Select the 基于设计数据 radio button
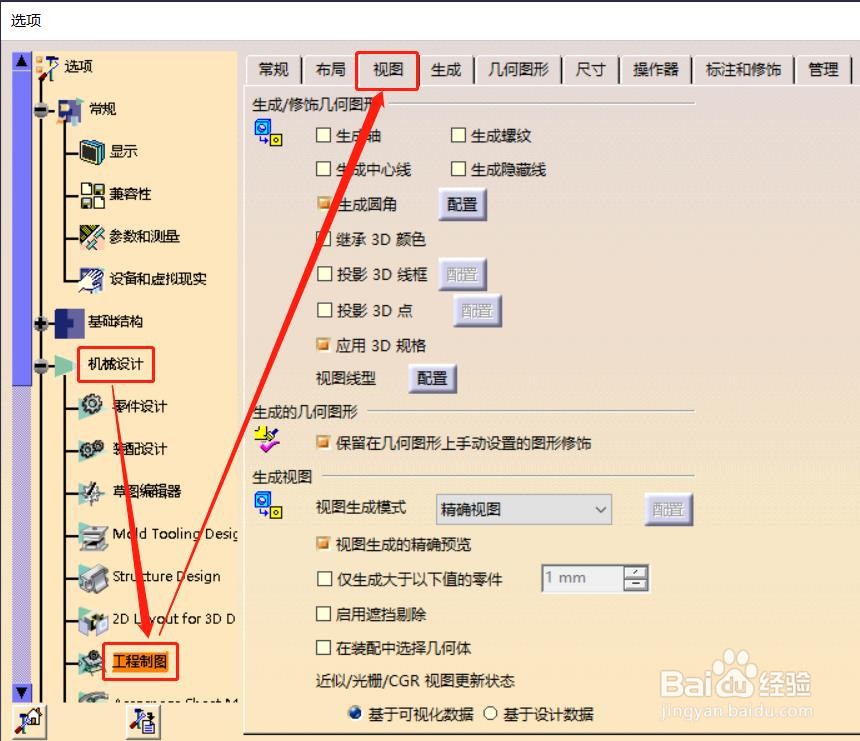Screen dimensions: 860x741 [493, 713]
